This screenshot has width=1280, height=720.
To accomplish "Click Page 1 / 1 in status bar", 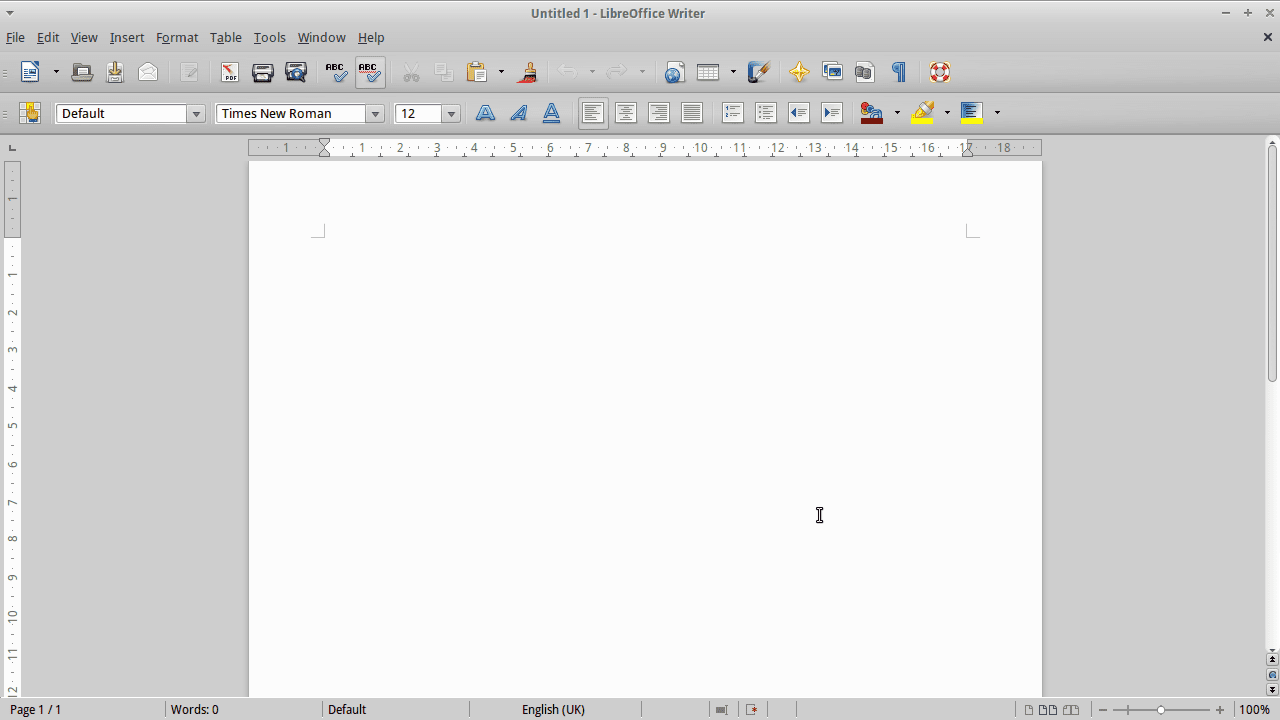I will (x=36, y=709).
